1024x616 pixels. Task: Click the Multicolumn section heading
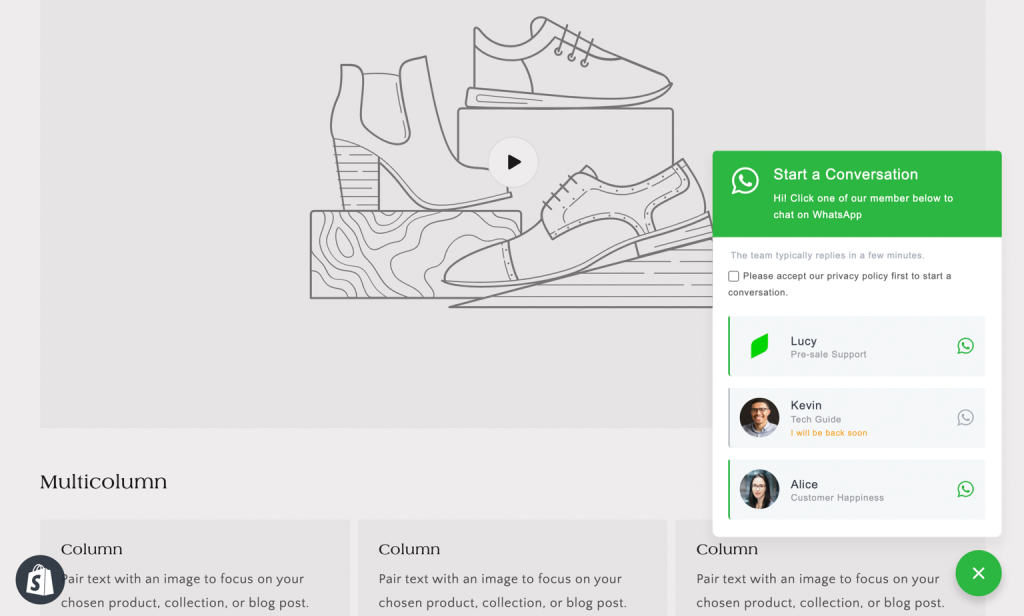coord(103,482)
